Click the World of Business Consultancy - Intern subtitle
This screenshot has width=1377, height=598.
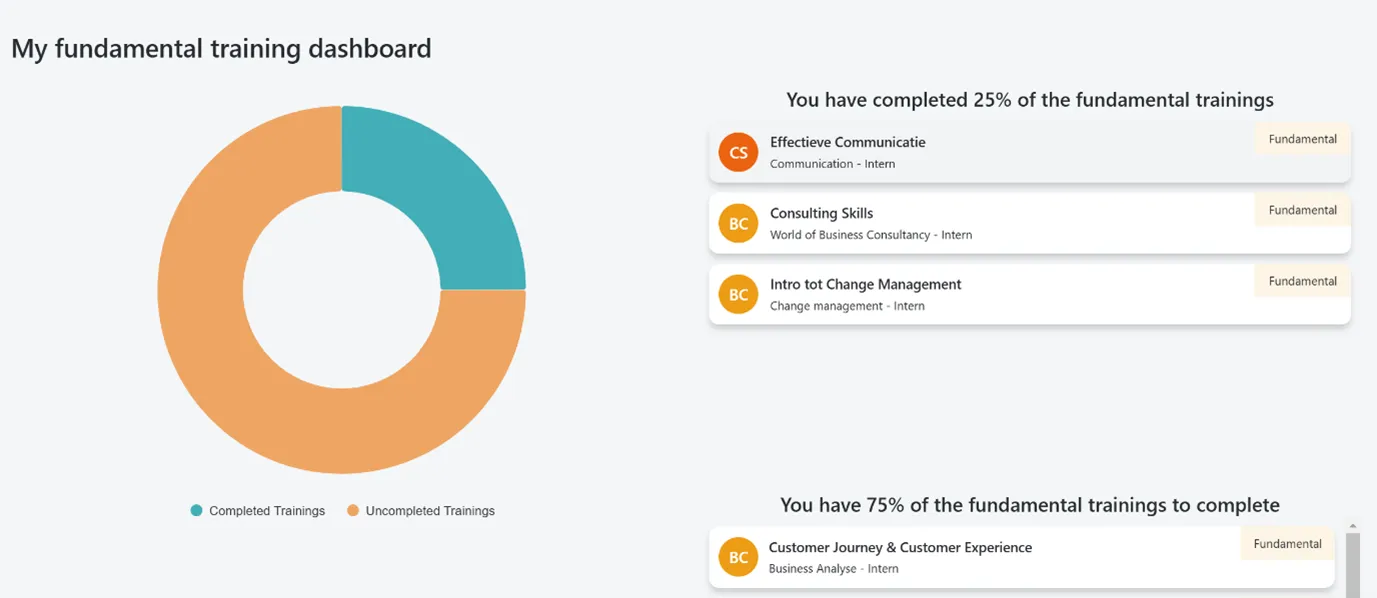coord(871,235)
